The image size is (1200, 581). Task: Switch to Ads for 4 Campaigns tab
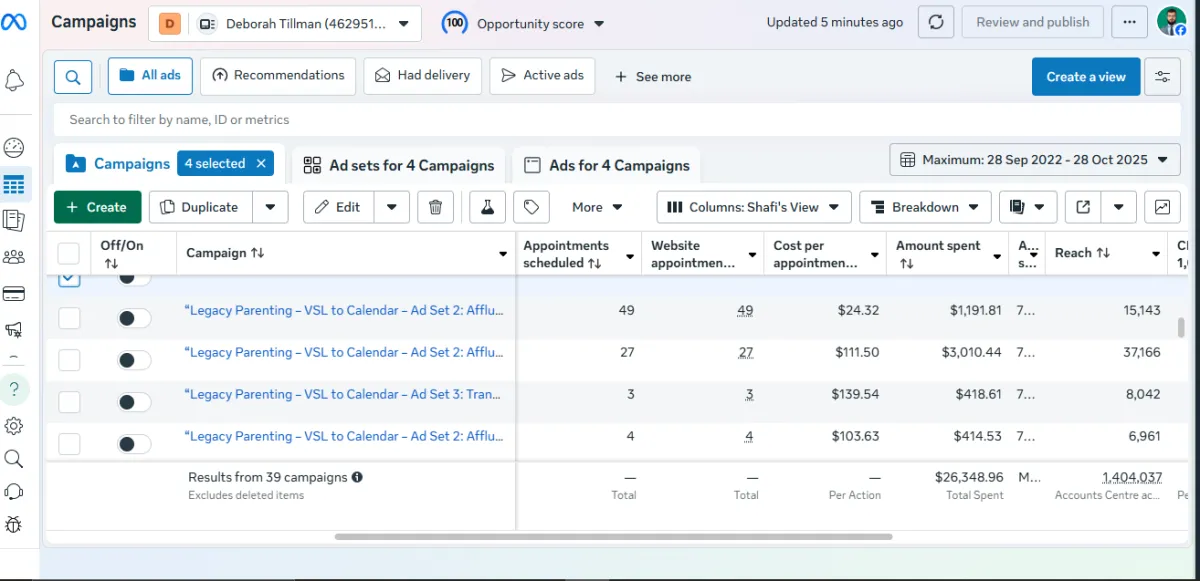(607, 165)
